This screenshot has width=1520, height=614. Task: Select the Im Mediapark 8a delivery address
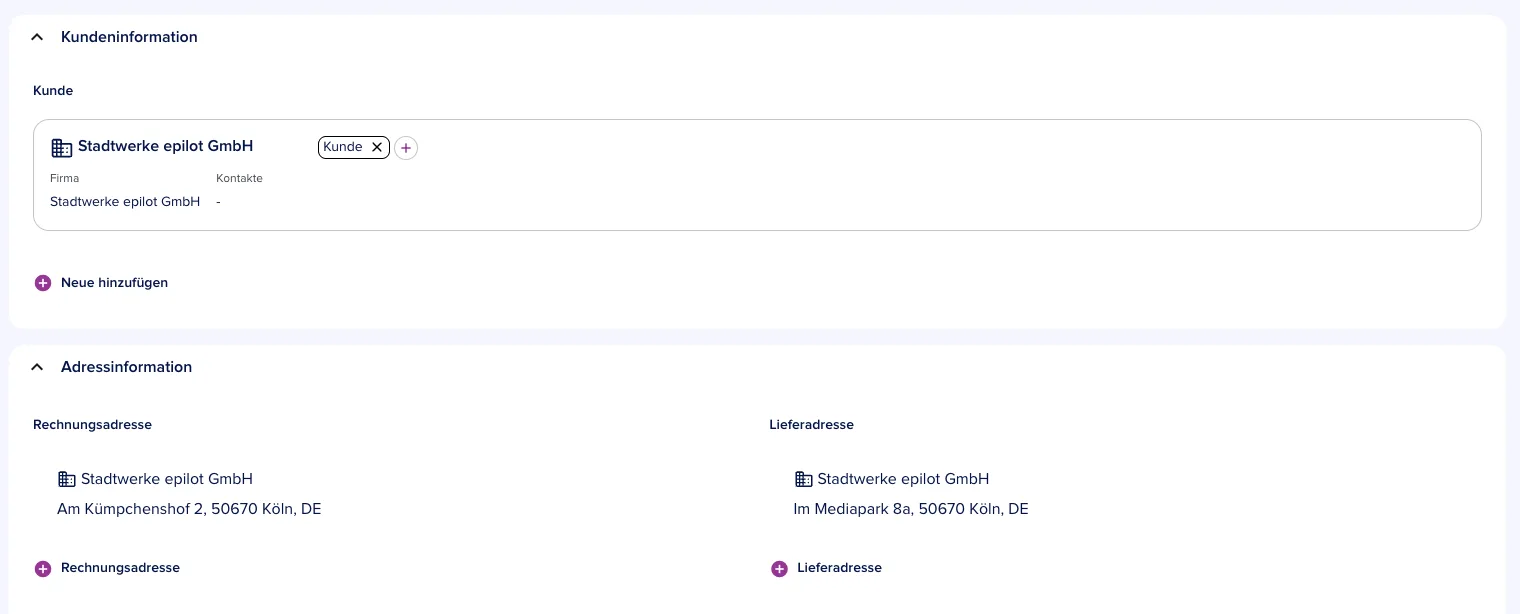911,509
